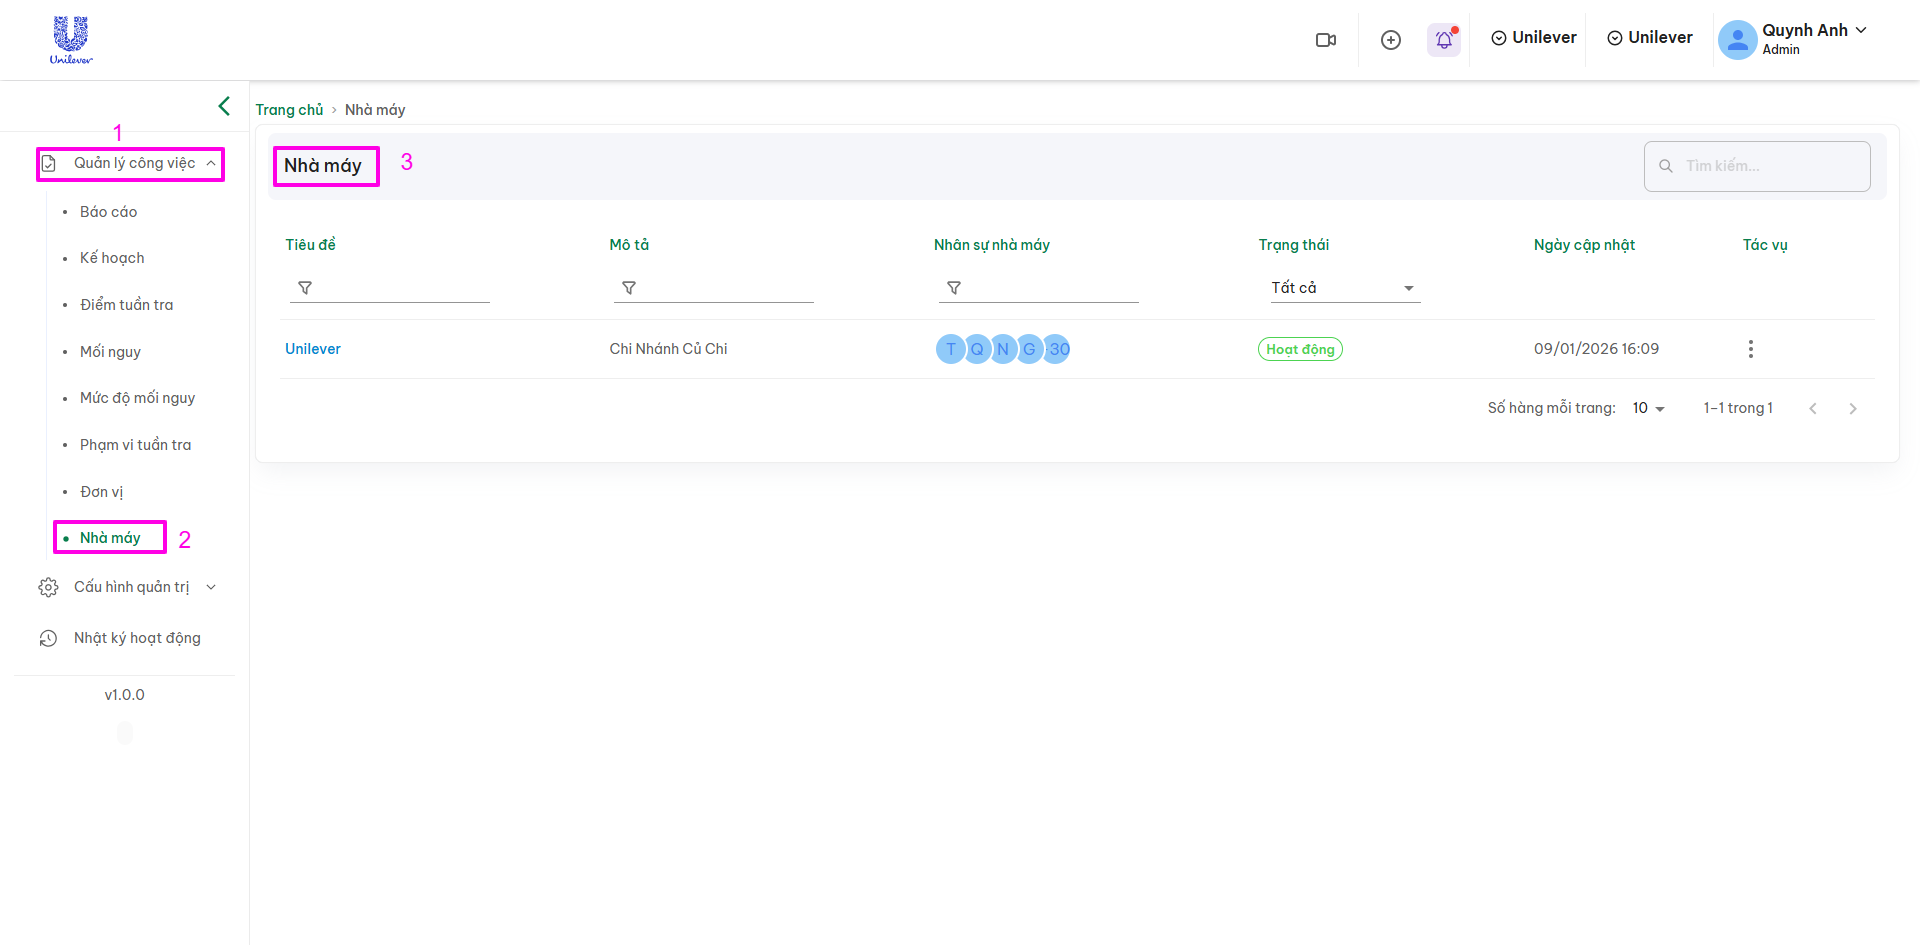Viewport: 1920px width, 945px height.
Task: Open the Báo cáo menu item
Action: coord(108,212)
